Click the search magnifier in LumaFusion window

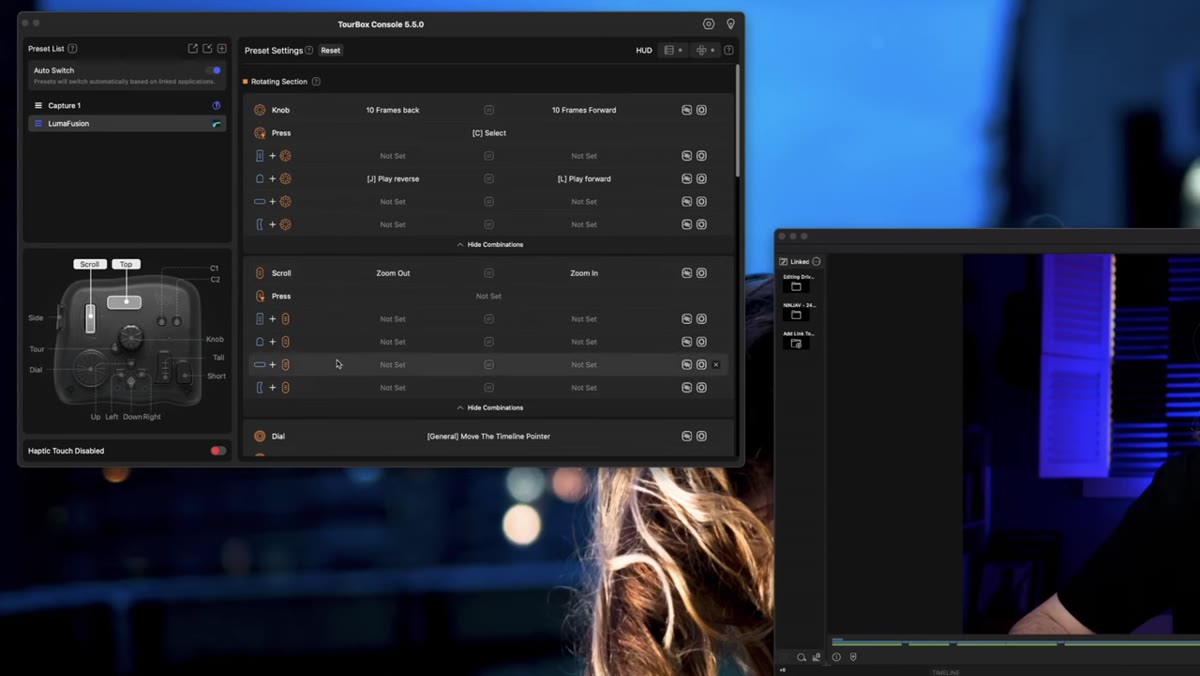click(801, 657)
